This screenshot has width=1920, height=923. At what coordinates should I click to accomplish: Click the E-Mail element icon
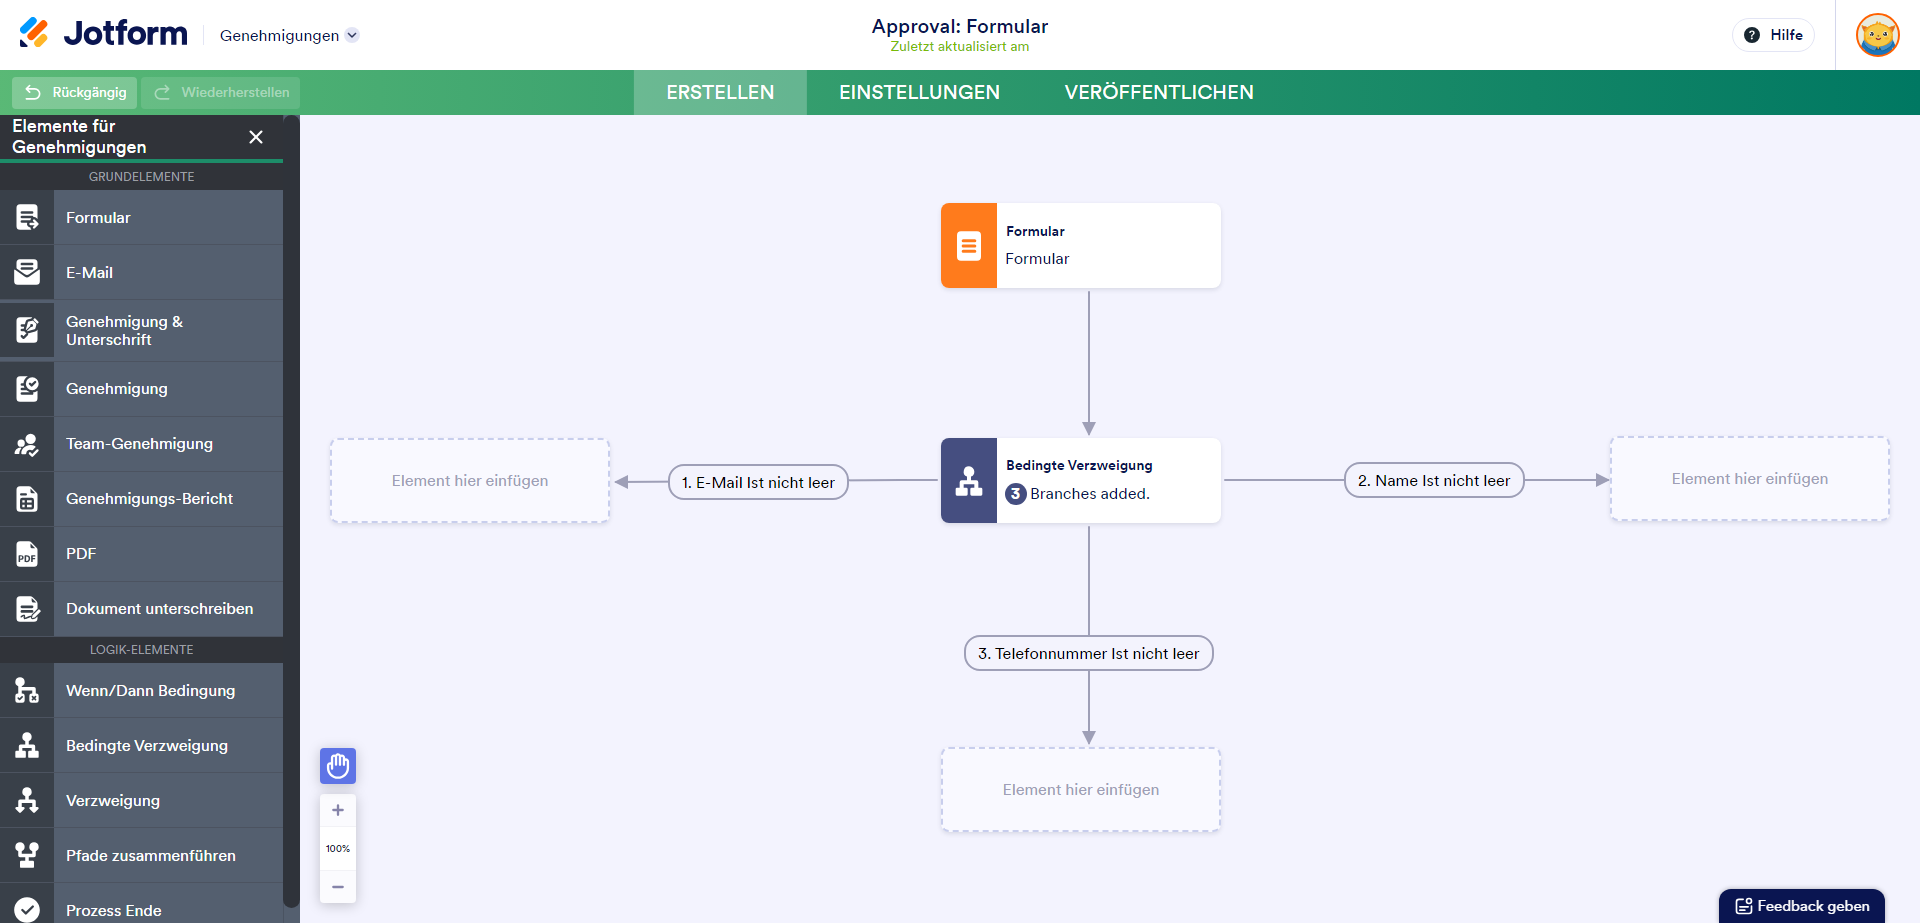(x=27, y=272)
